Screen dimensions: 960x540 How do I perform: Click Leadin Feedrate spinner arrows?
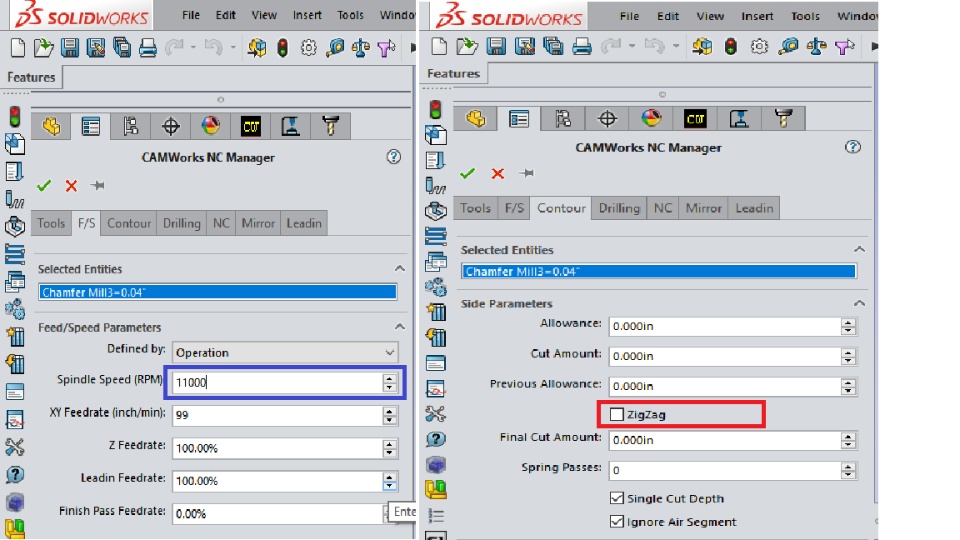coord(389,481)
